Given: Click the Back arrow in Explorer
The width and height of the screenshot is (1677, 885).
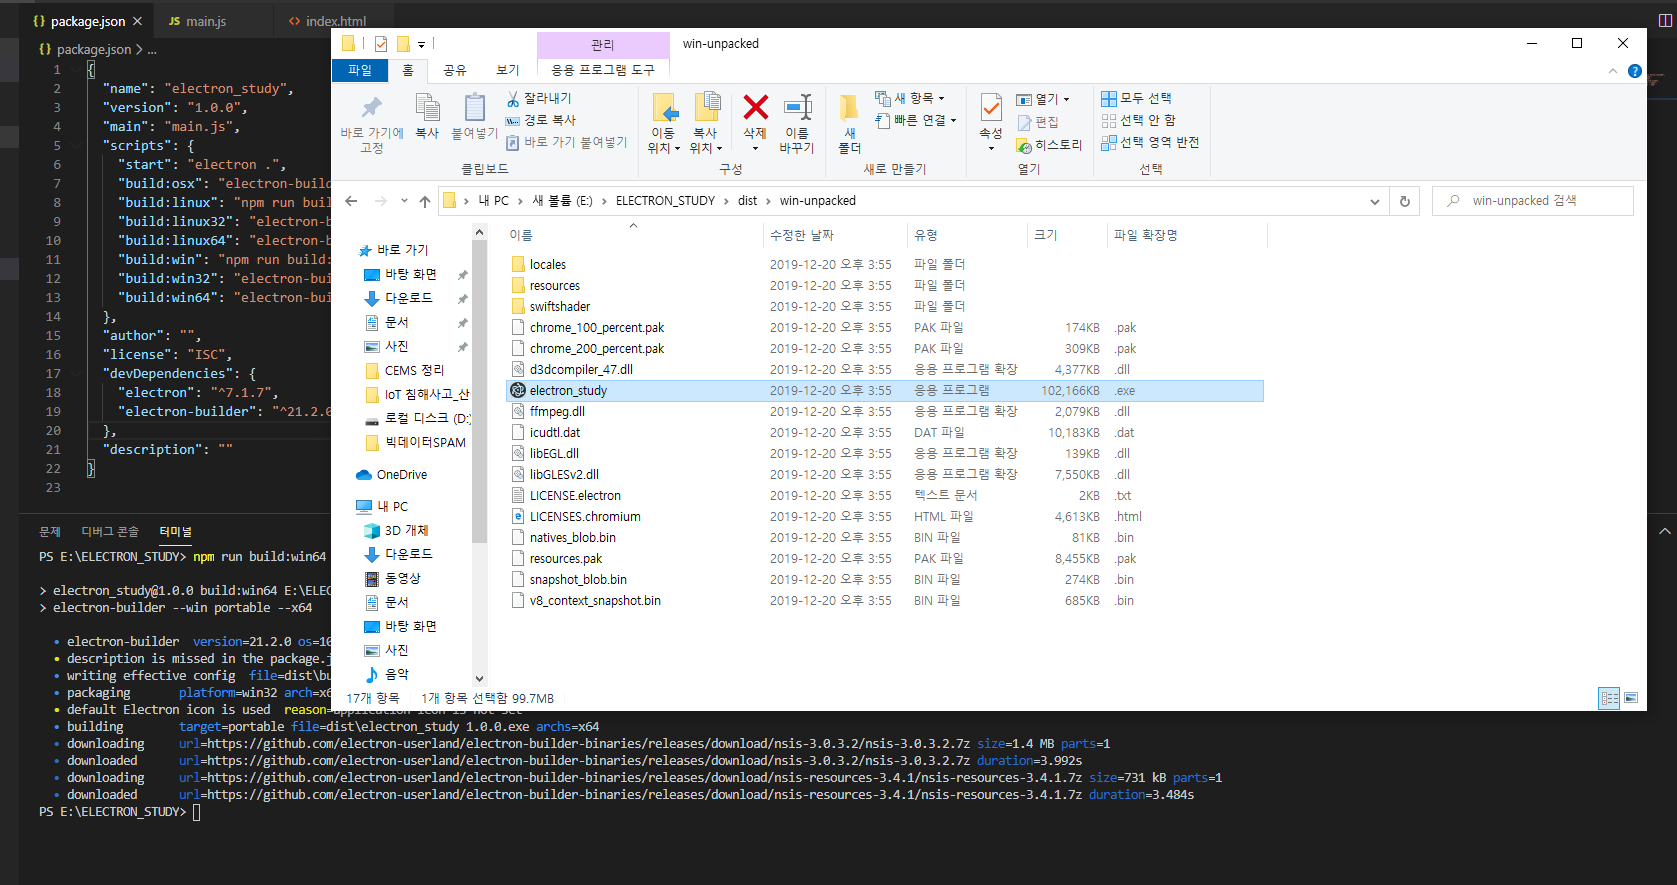Looking at the screenshot, I should [x=351, y=201].
